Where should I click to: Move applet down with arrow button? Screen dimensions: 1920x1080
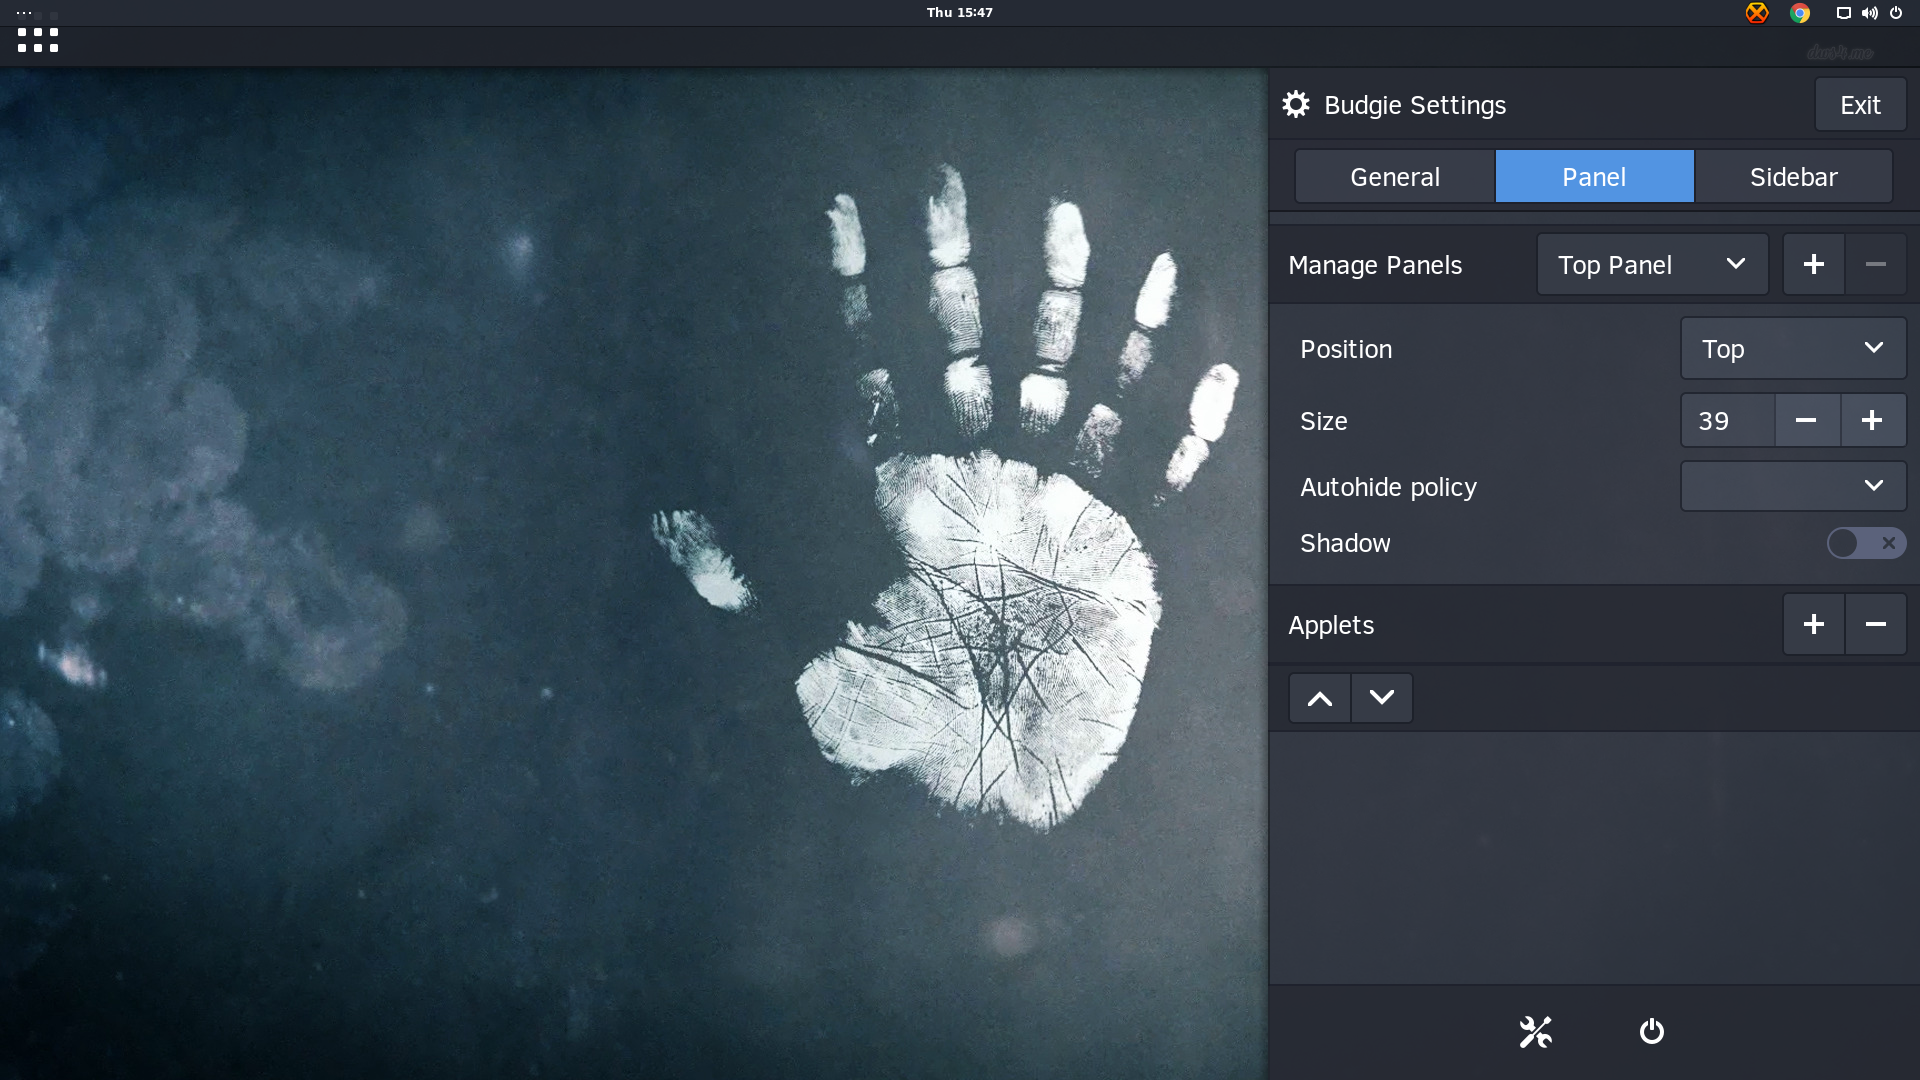click(x=1382, y=698)
